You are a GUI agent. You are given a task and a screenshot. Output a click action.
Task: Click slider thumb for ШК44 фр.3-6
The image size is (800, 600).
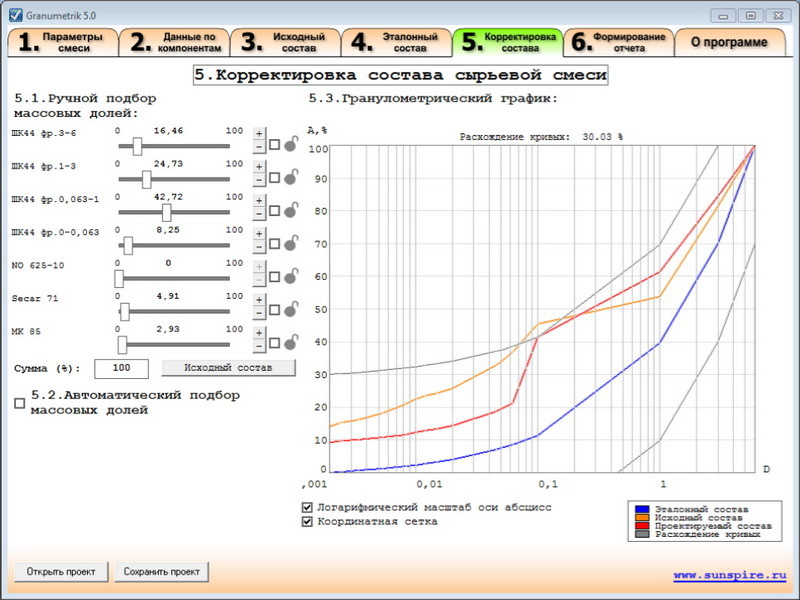(137, 146)
